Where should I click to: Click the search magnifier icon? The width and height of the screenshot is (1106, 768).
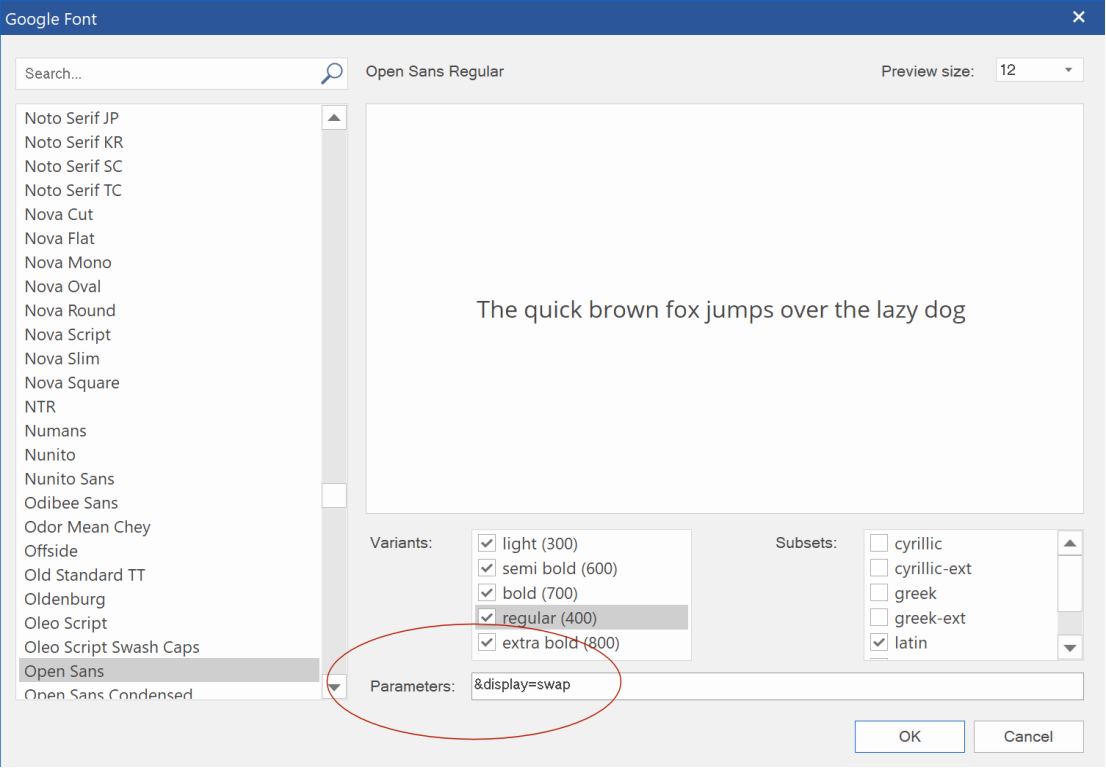(332, 73)
